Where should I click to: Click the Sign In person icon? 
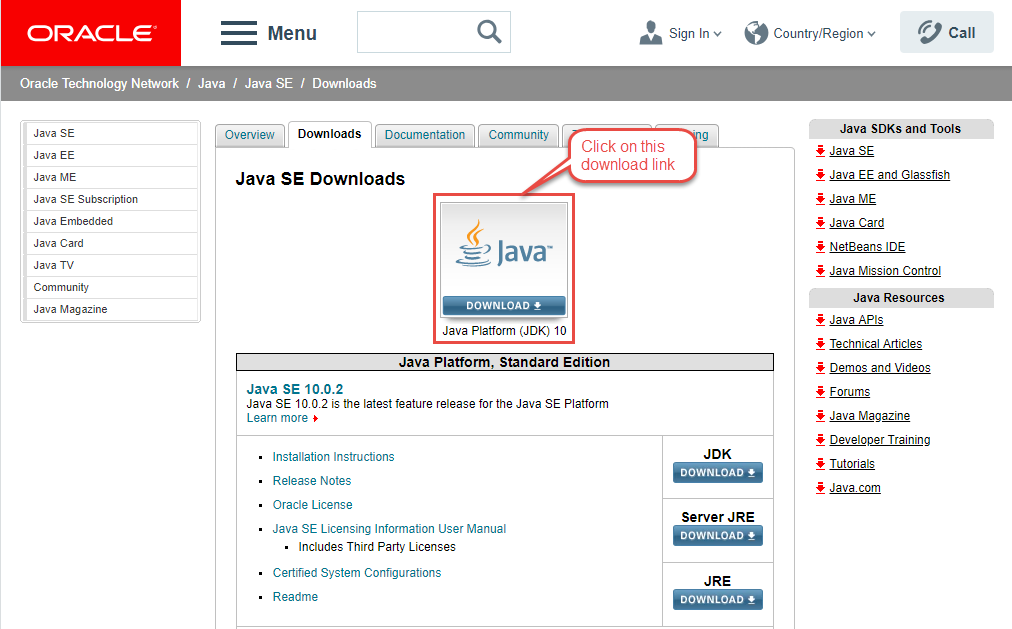point(651,32)
